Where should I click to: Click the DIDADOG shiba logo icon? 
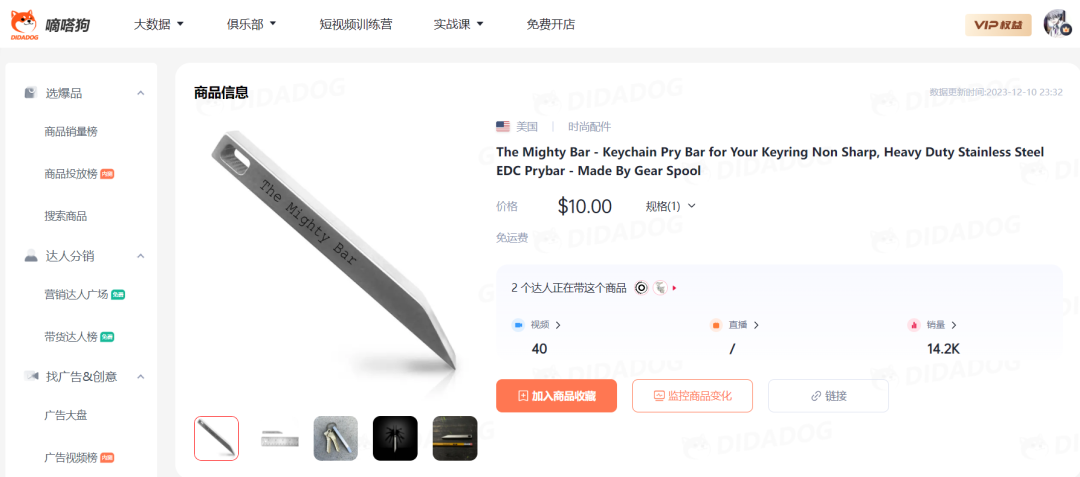point(24,25)
